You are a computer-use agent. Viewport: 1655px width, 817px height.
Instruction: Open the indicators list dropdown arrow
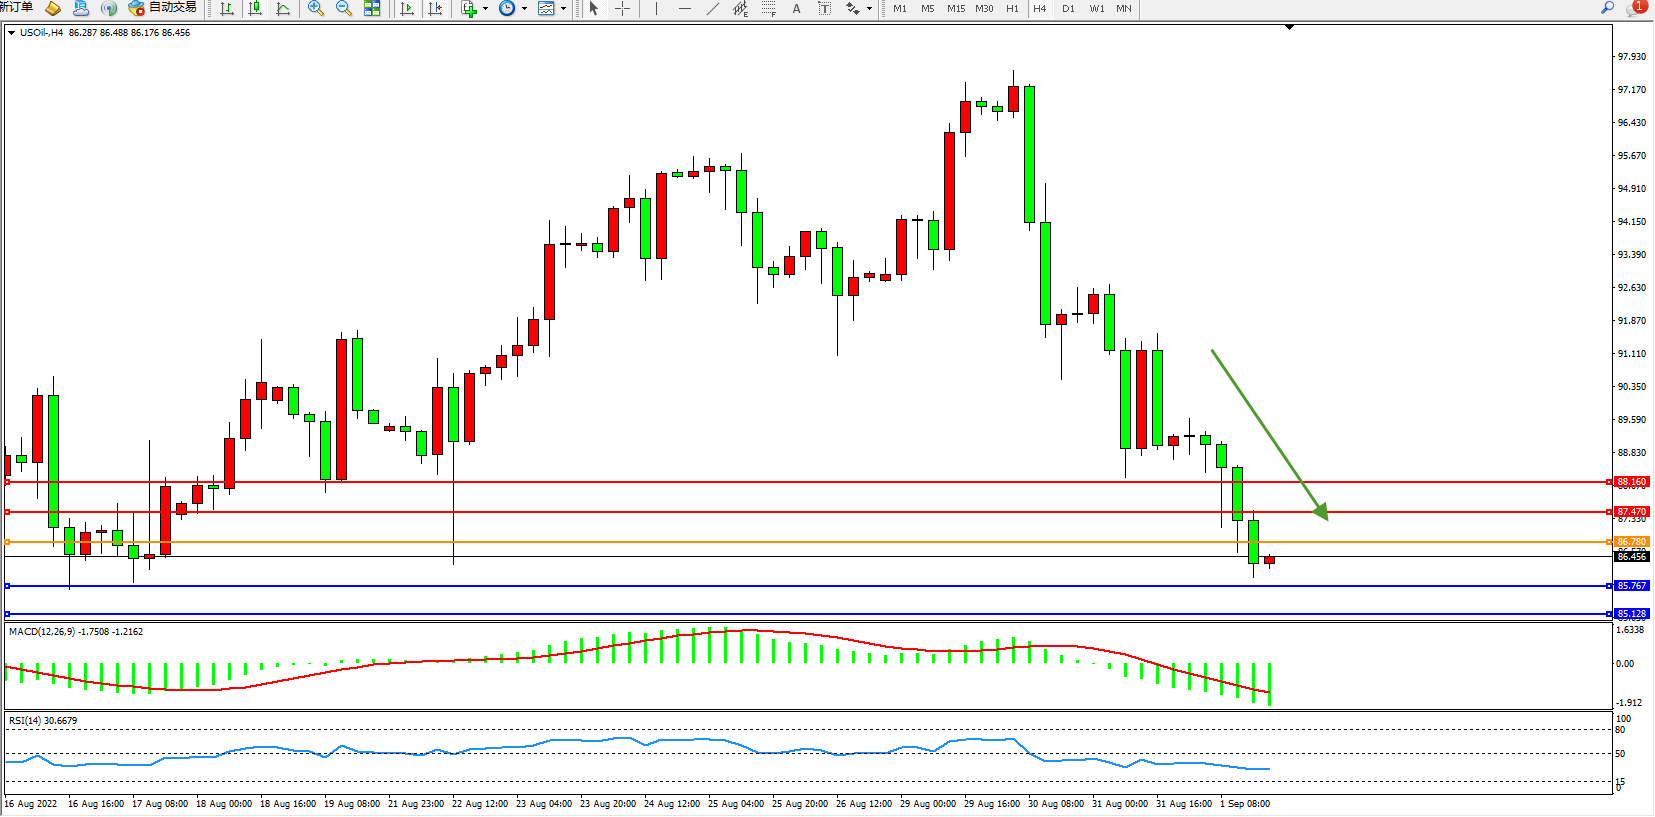[x=486, y=9]
